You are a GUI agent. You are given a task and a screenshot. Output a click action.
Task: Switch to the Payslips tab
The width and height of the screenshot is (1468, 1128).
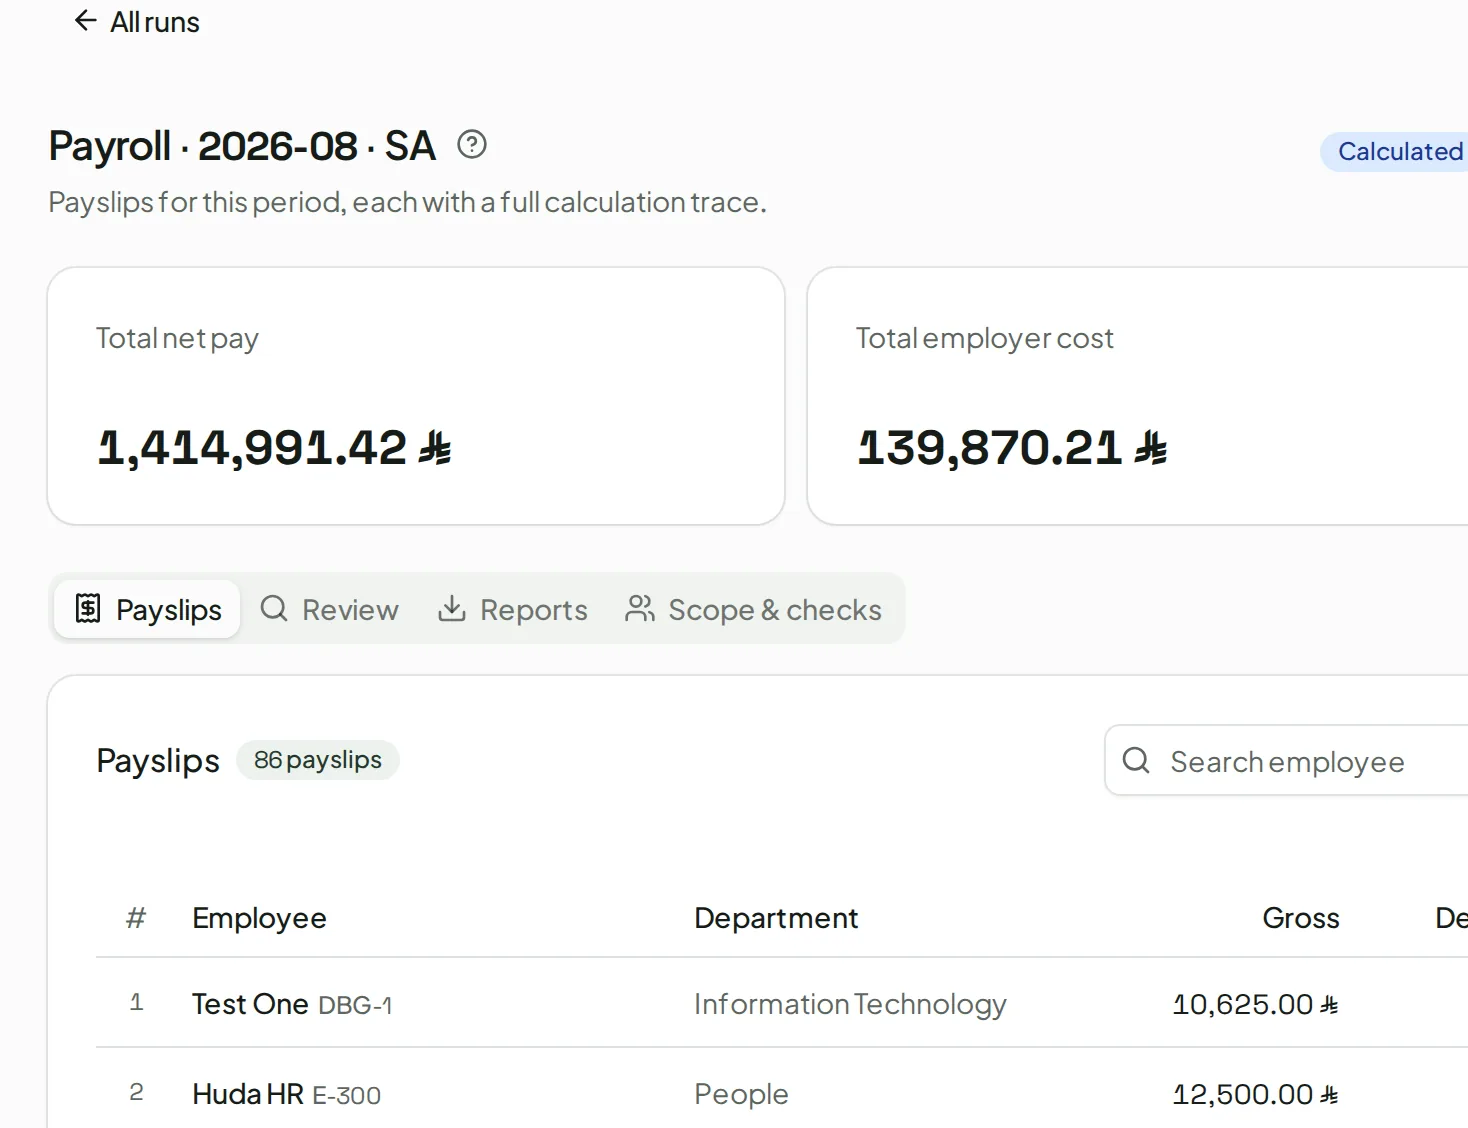[x=148, y=609]
